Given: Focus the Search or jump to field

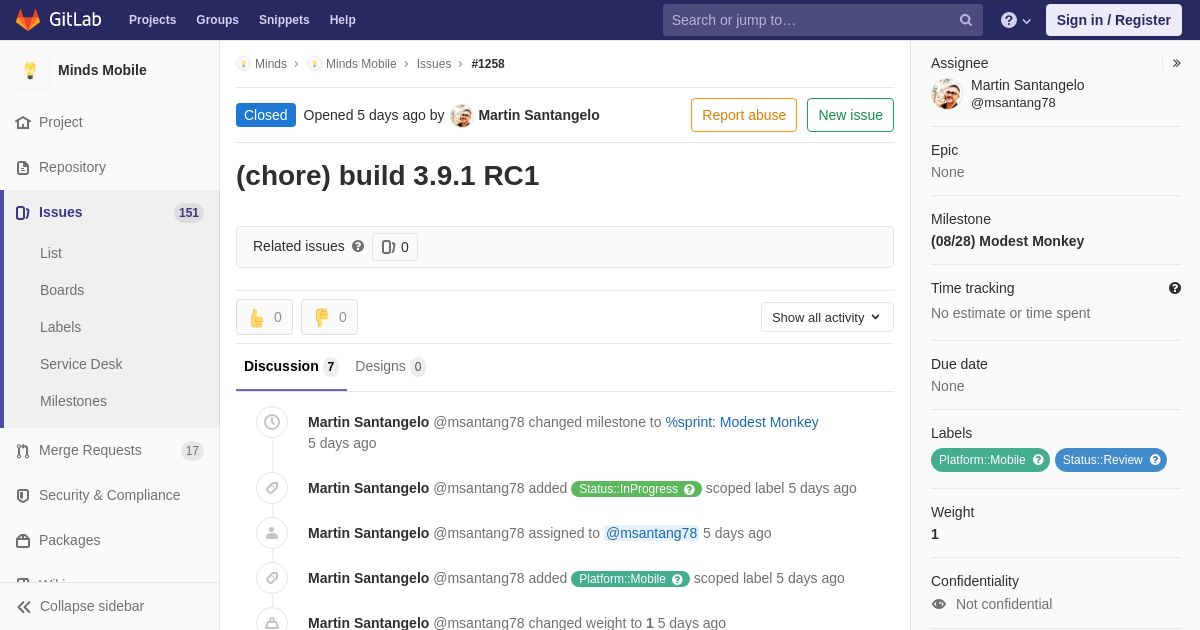Looking at the screenshot, I should point(810,20).
